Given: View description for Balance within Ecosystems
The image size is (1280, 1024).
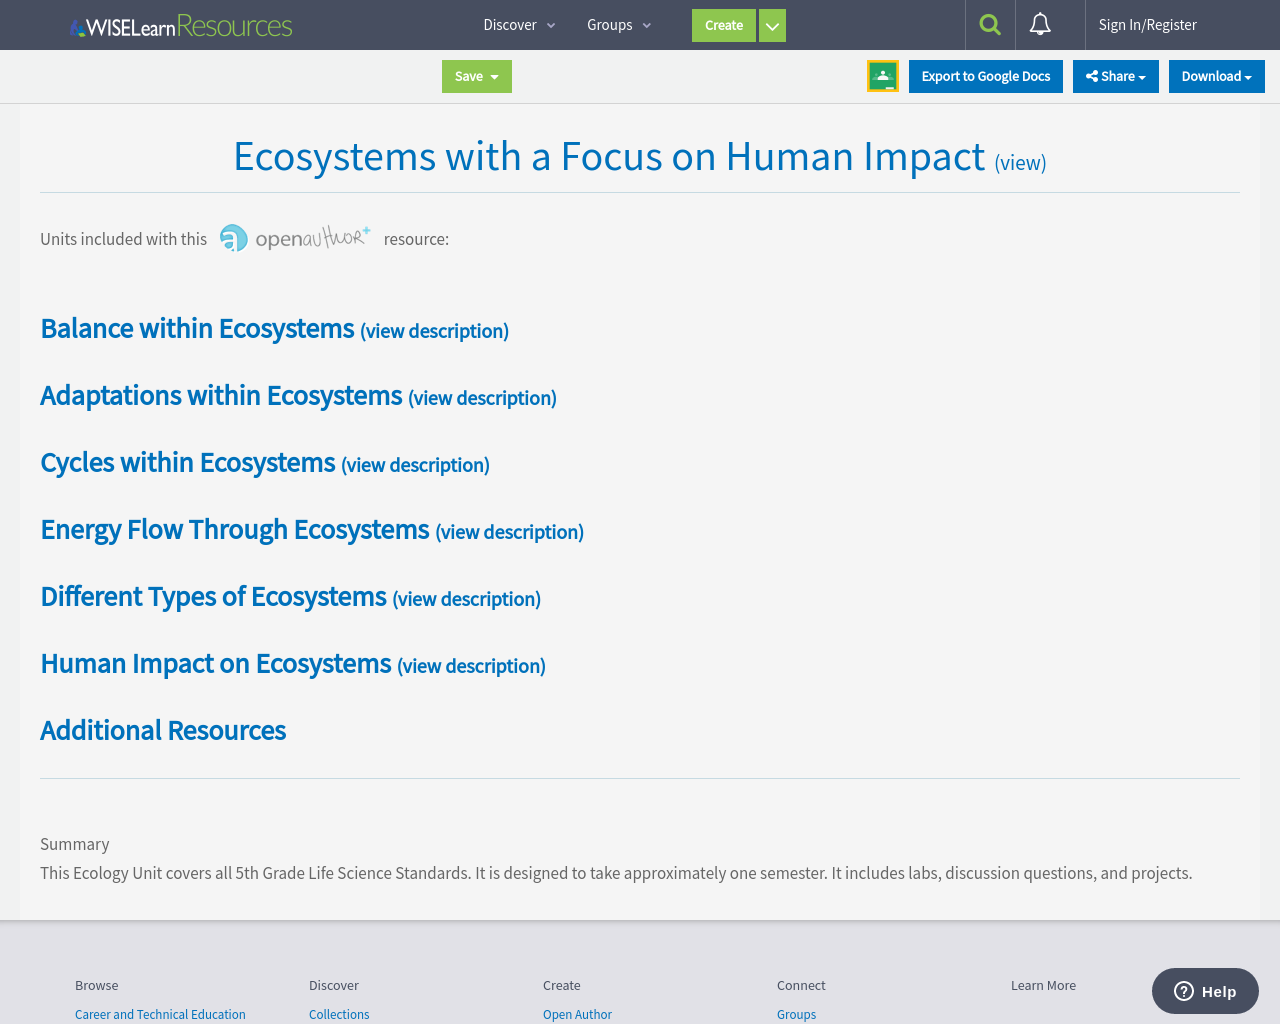Looking at the screenshot, I should click(434, 330).
